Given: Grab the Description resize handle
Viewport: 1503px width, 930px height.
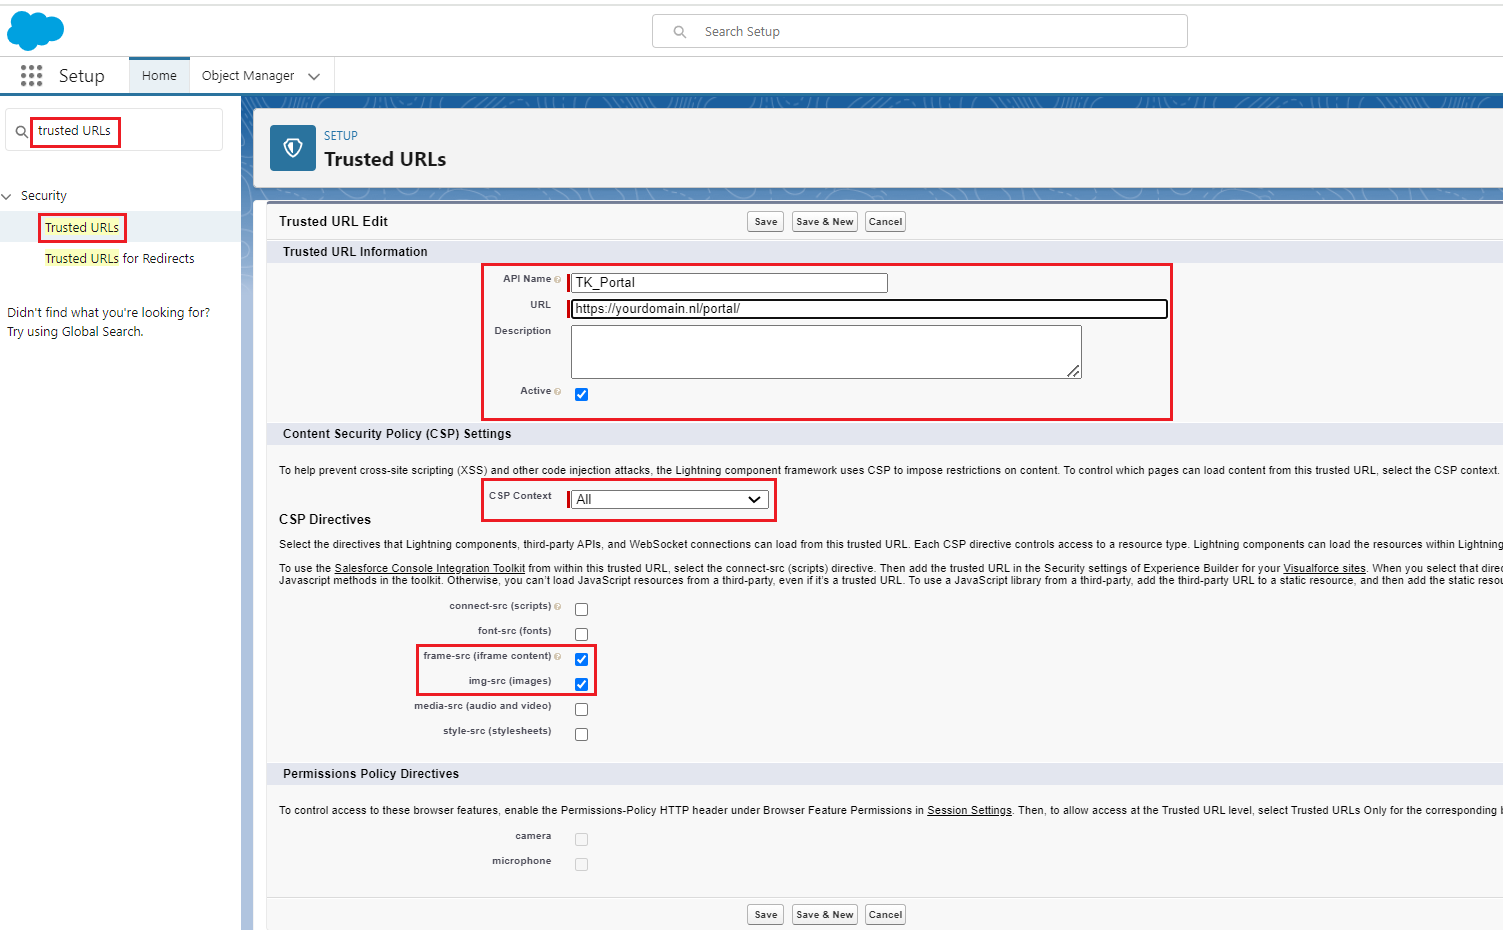Looking at the screenshot, I should coord(1073,371).
